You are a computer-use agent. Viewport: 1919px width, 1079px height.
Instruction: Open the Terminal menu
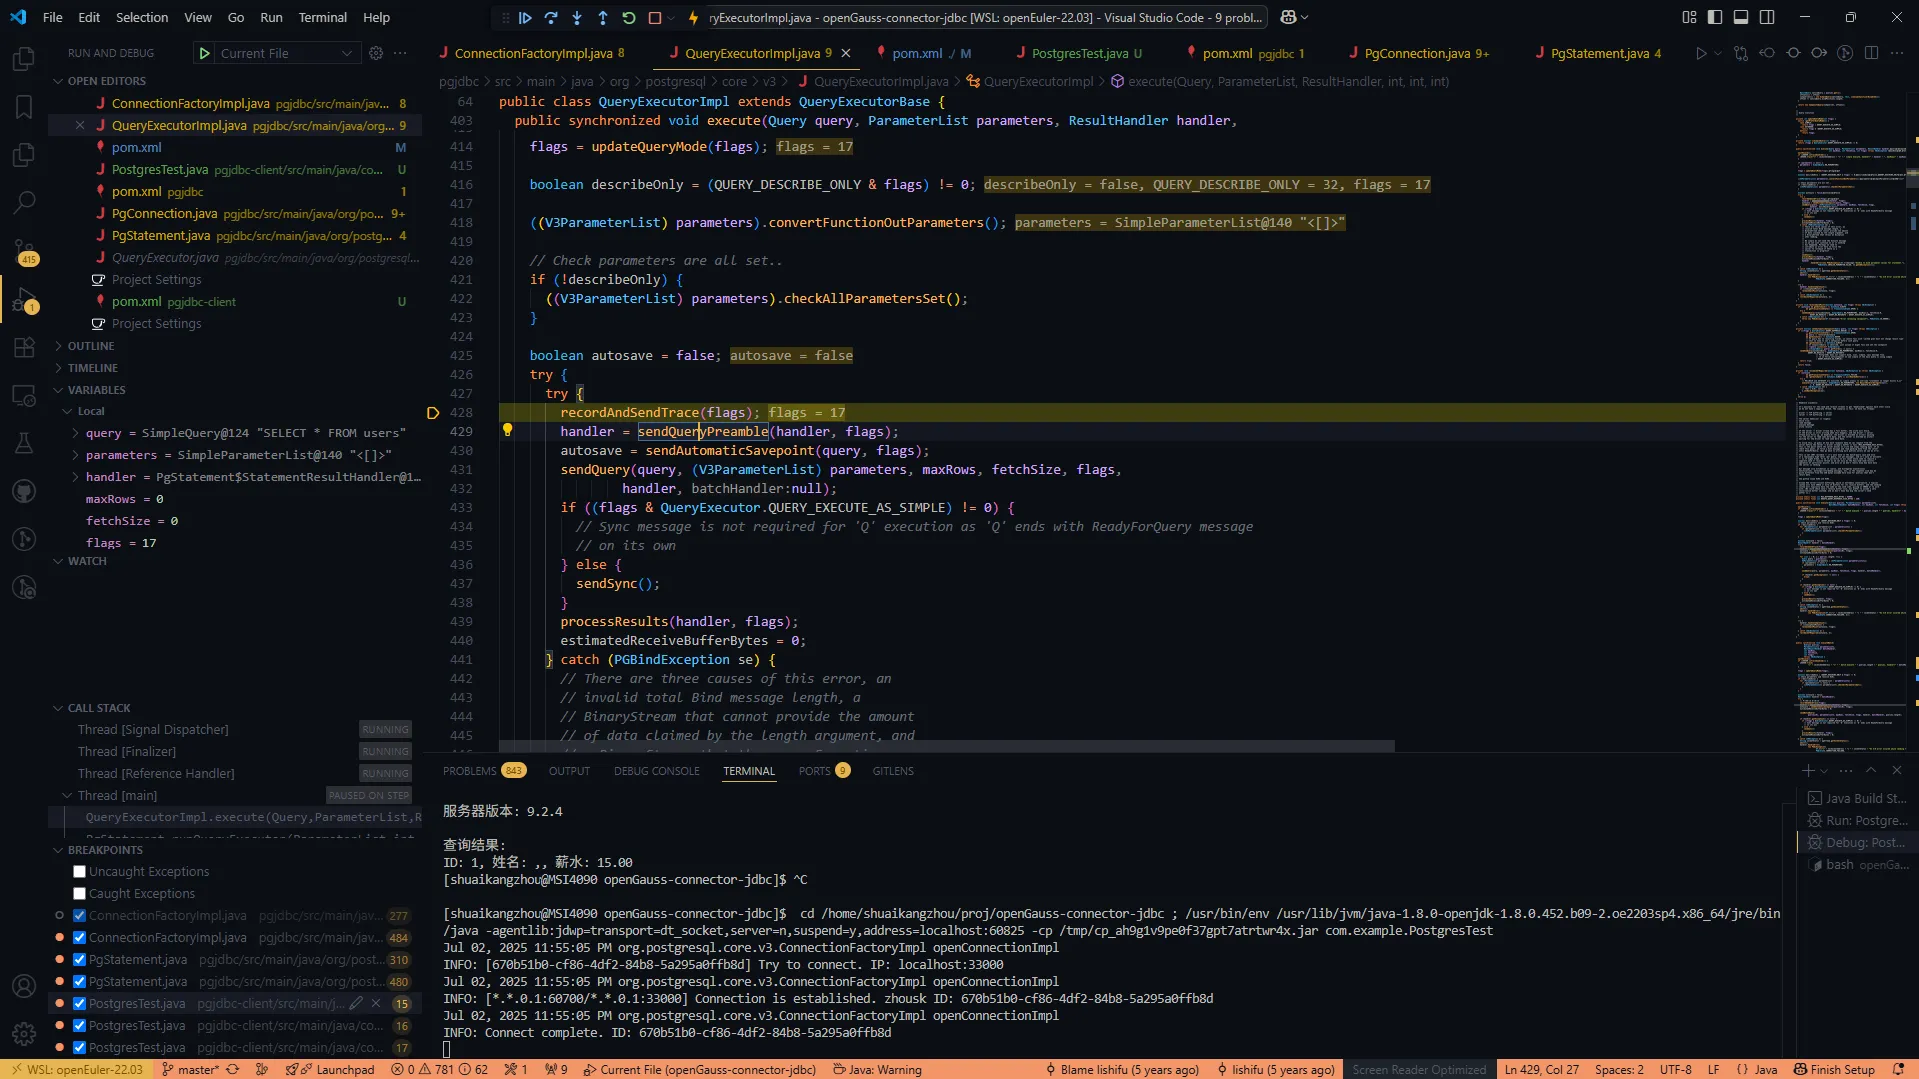pos(322,17)
